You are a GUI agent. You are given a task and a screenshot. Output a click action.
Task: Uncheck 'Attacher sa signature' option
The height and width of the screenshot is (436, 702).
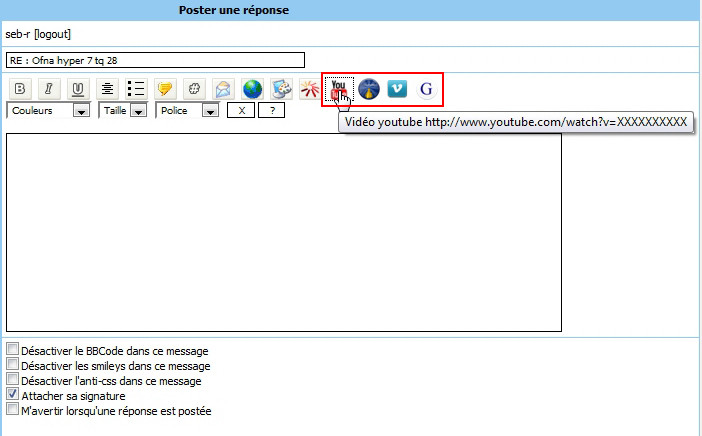click(x=12, y=395)
